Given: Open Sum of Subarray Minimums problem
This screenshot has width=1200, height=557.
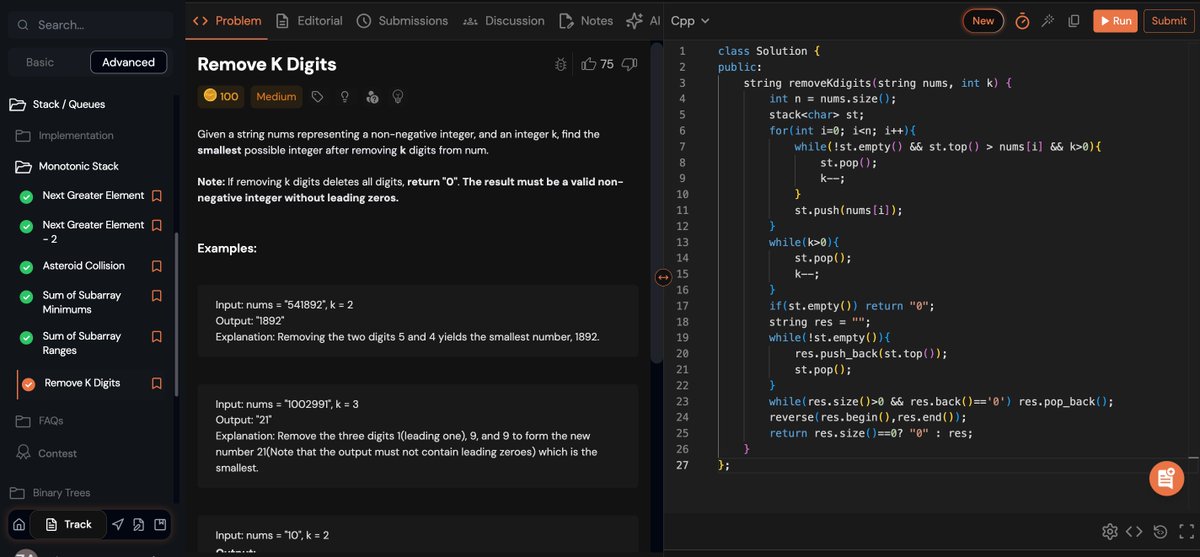Looking at the screenshot, I should click(81, 302).
